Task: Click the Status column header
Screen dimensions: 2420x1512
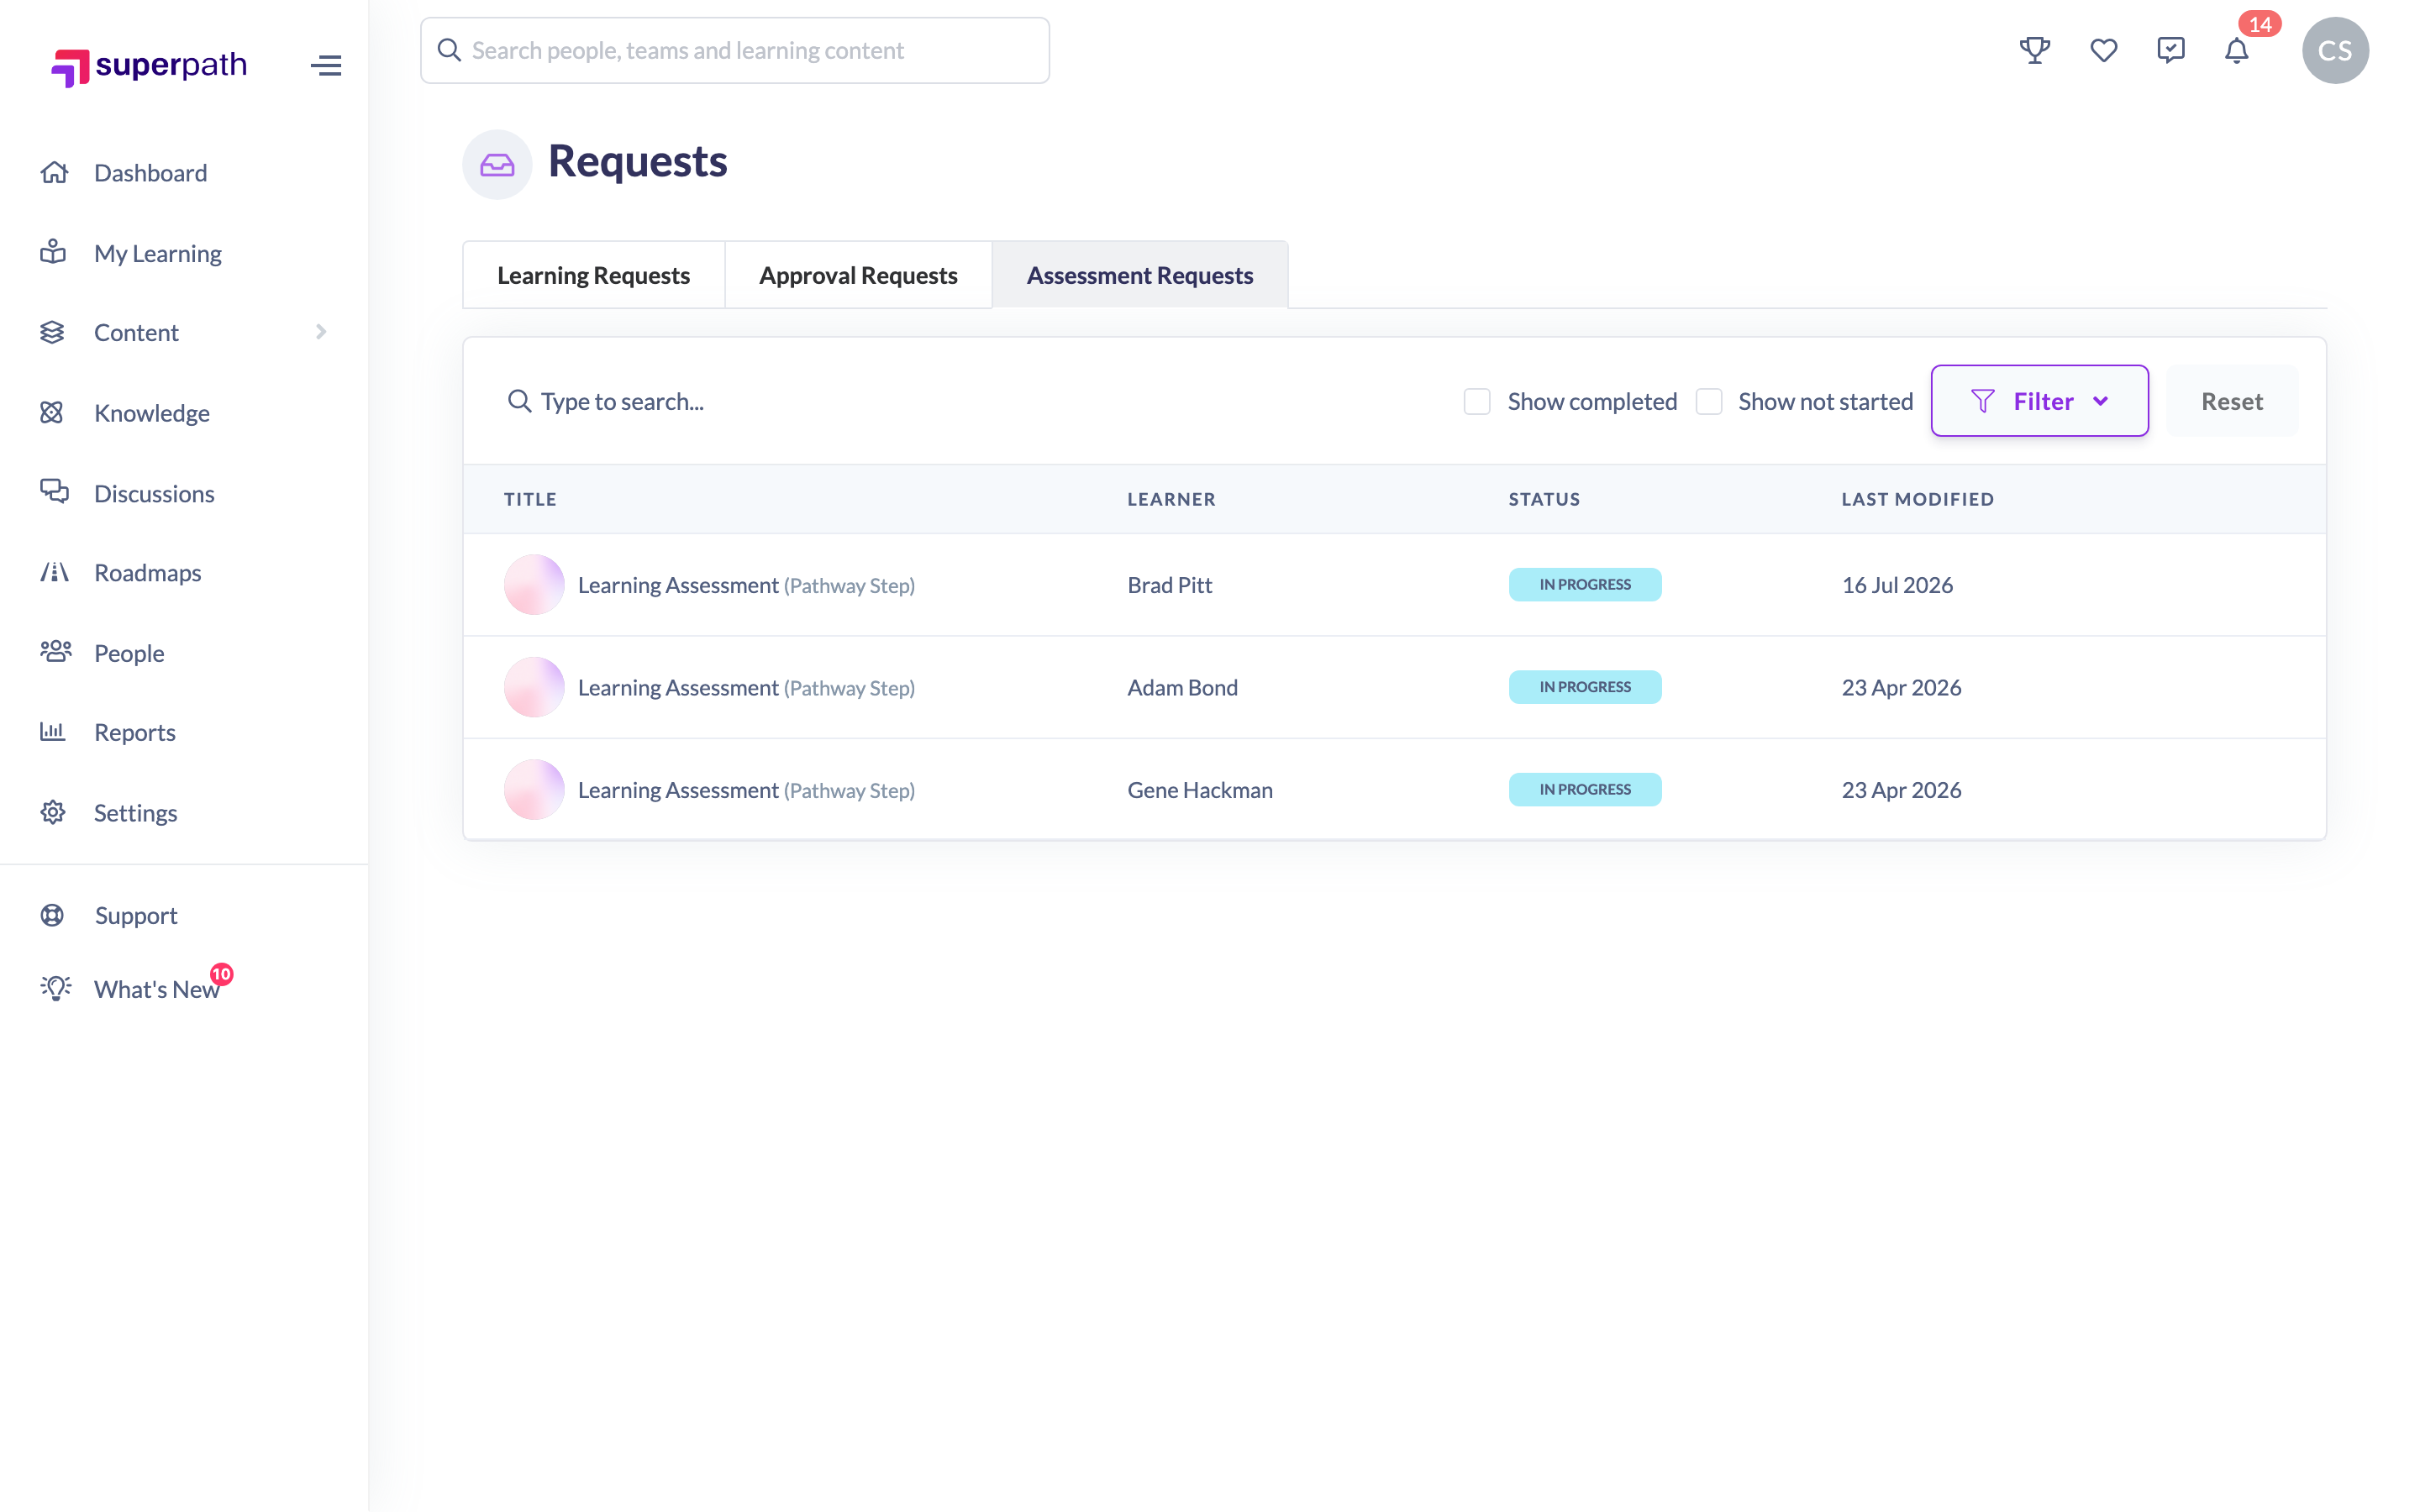Action: click(1544, 499)
